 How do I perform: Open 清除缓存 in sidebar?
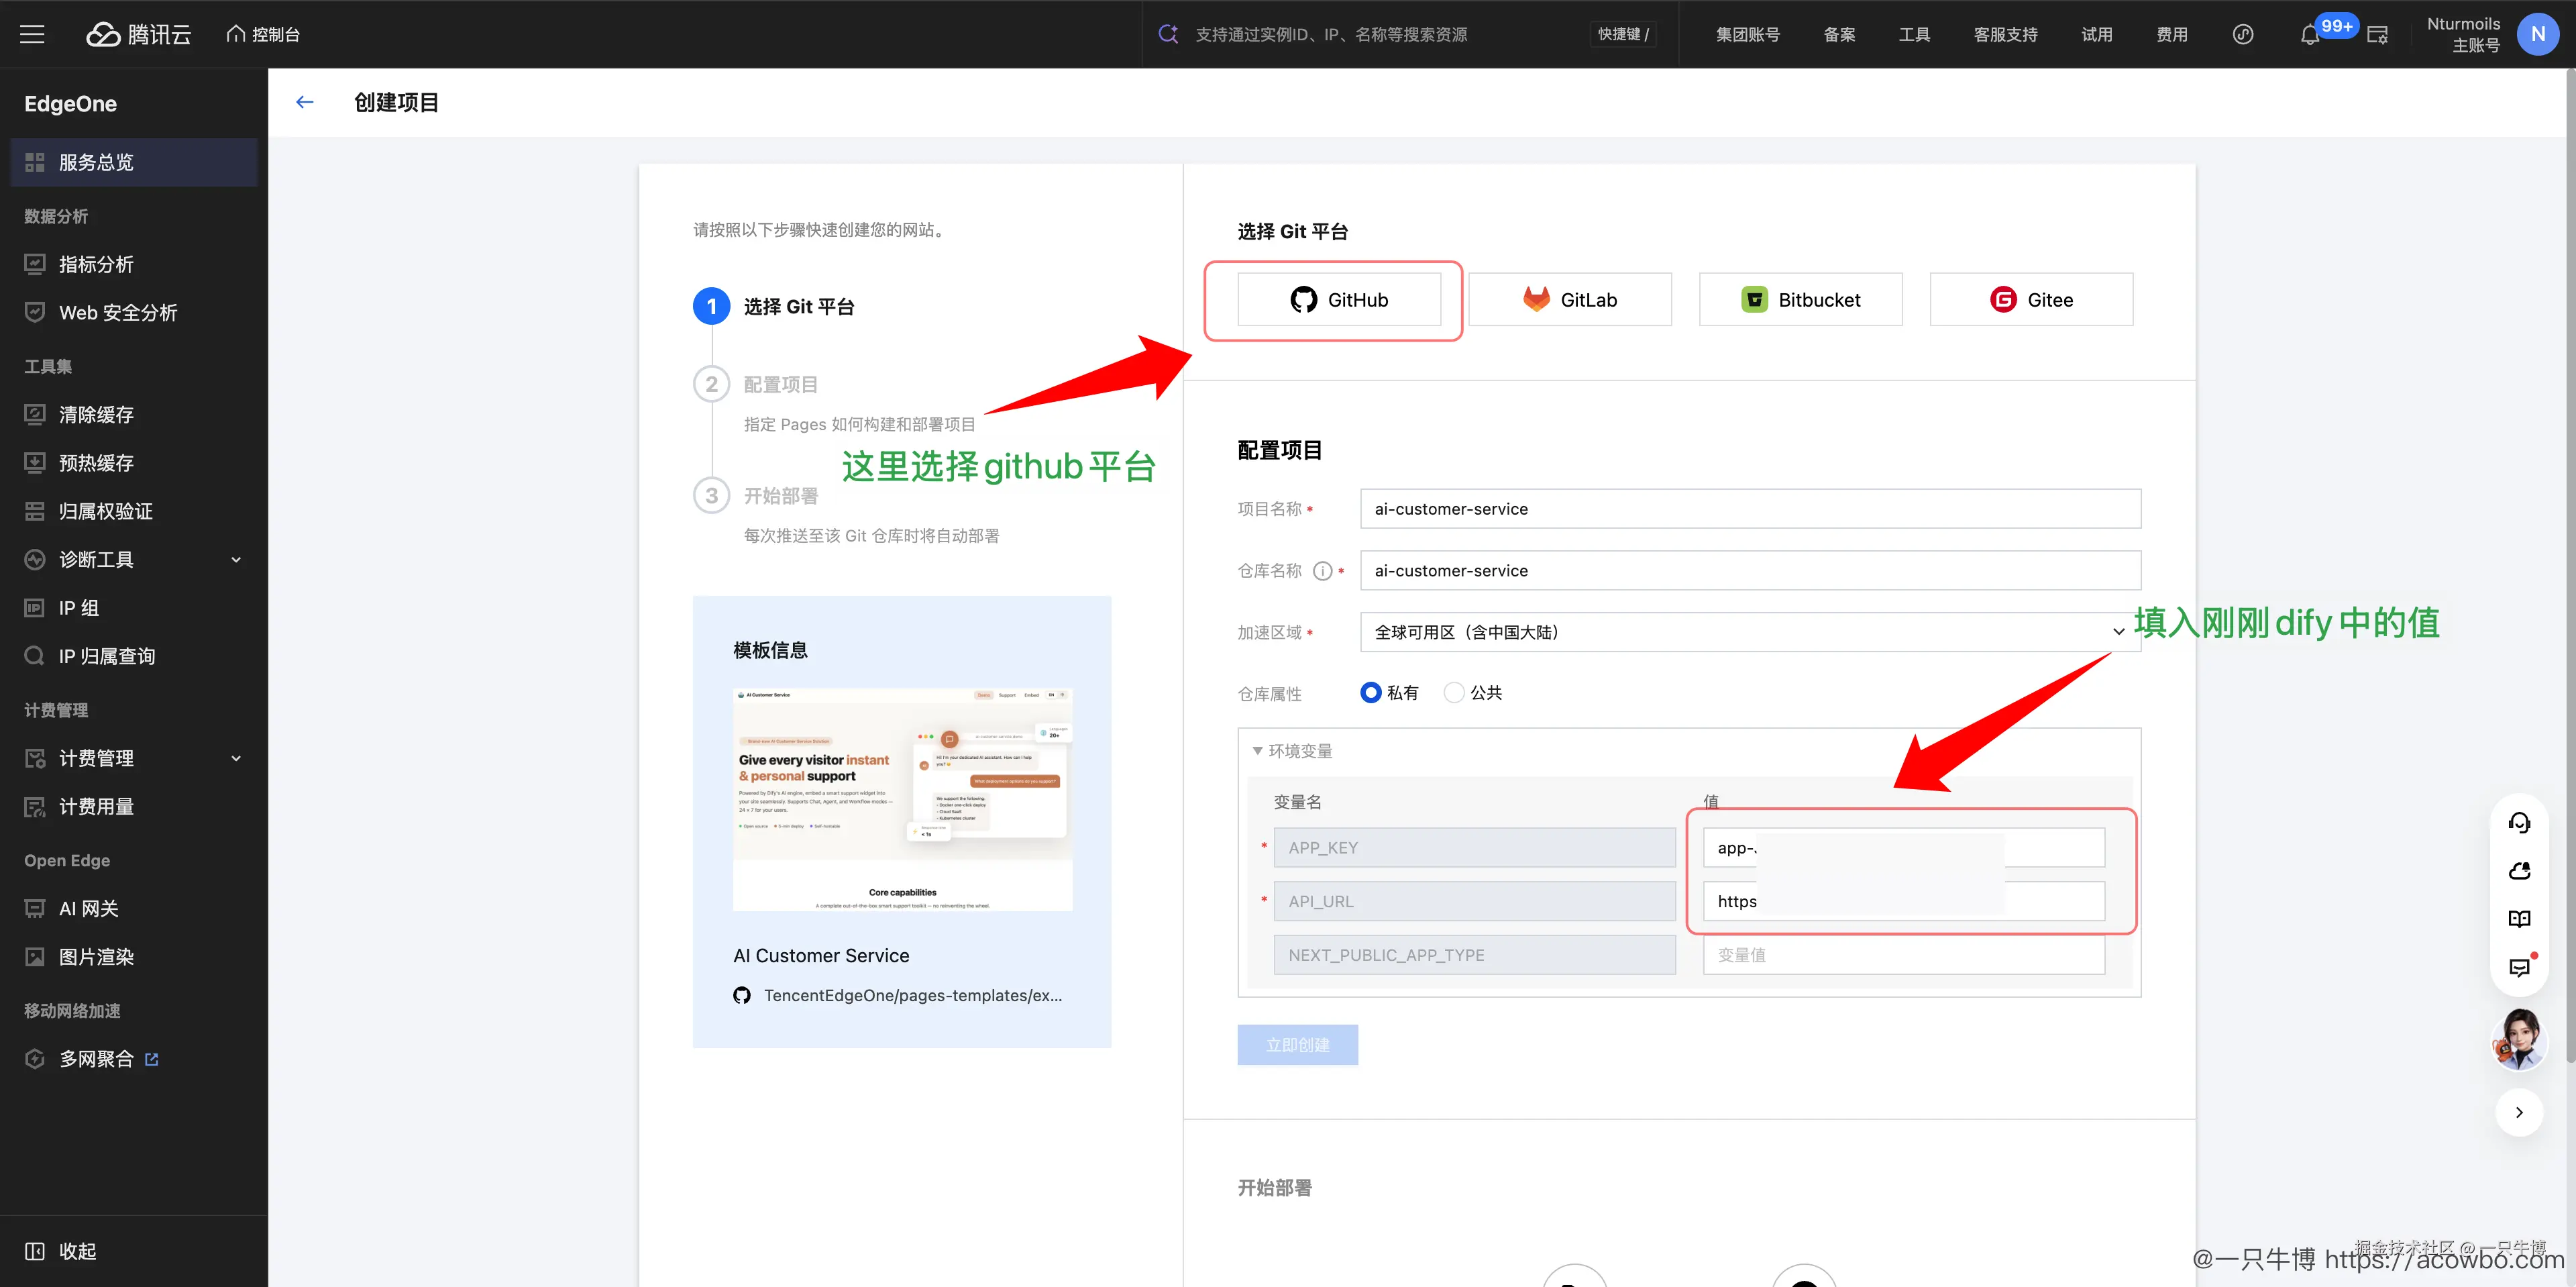pyautogui.click(x=134, y=414)
